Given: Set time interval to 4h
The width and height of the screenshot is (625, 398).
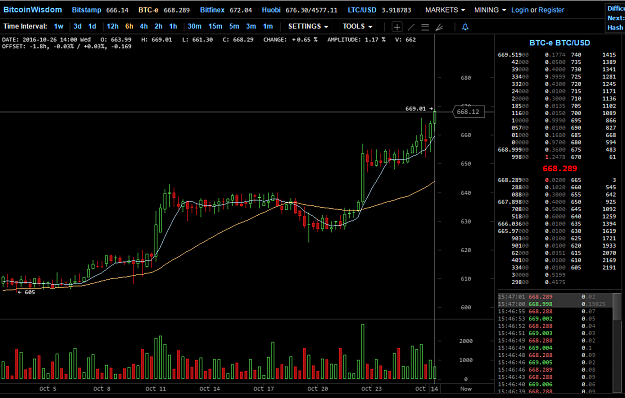Looking at the screenshot, I should (143, 27).
